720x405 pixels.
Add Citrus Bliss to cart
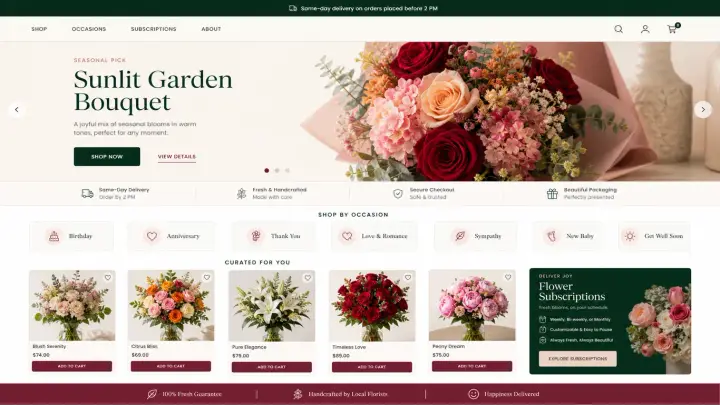click(171, 366)
